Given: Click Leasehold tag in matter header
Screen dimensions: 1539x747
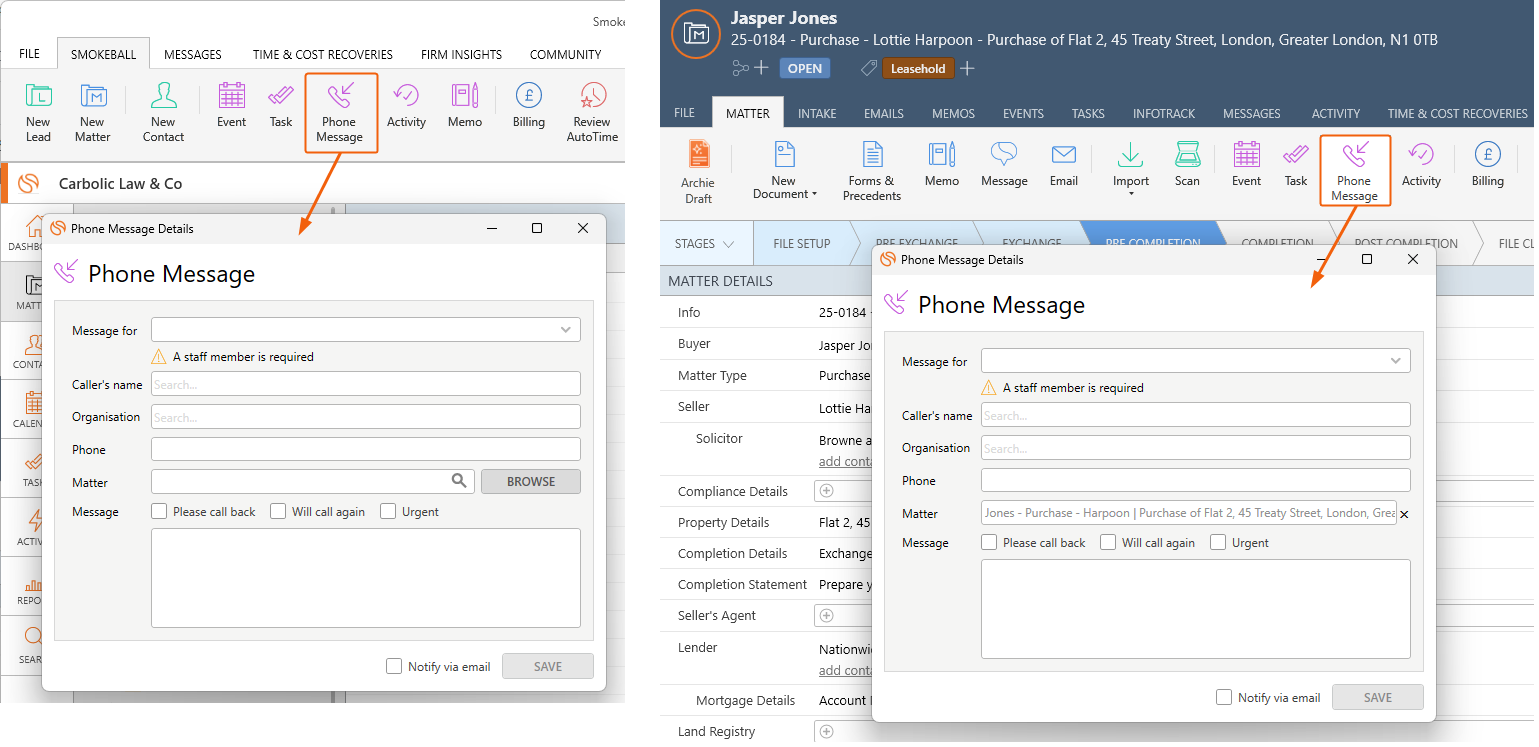Looking at the screenshot, I should click(x=918, y=69).
